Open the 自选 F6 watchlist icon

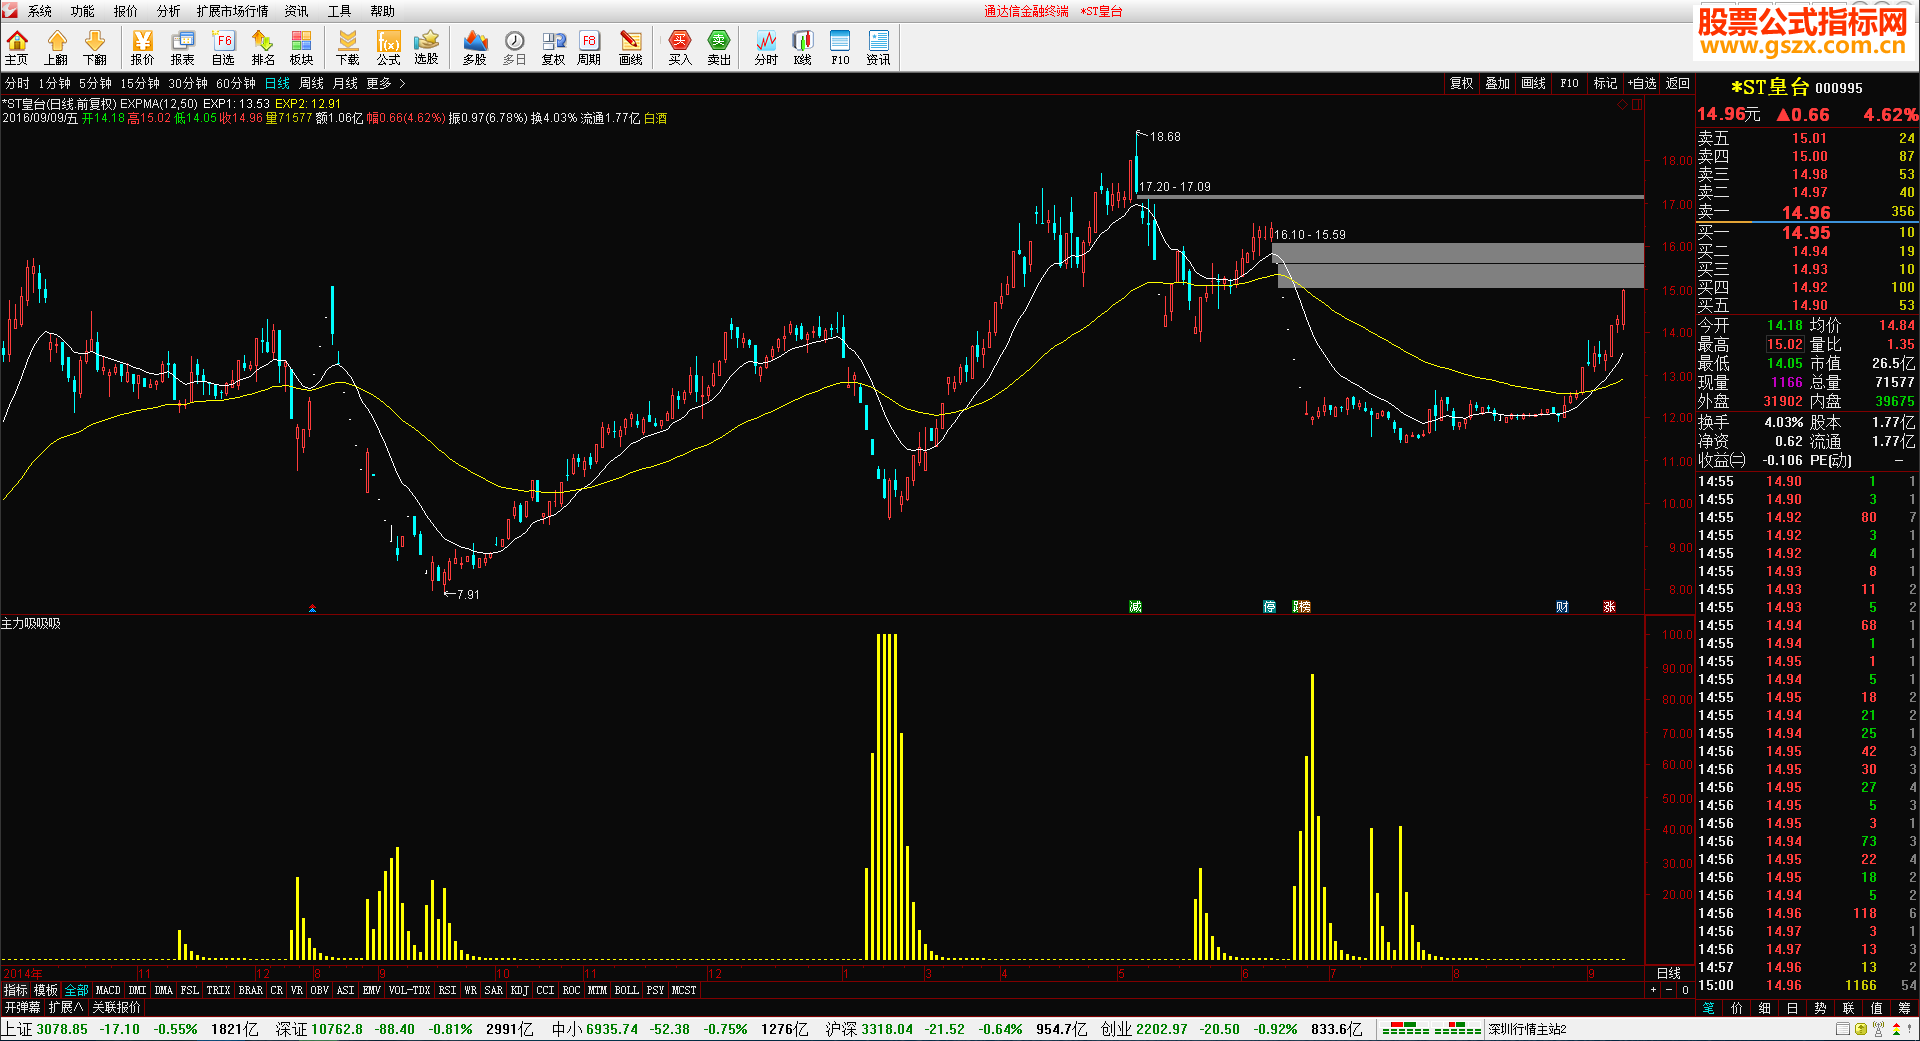pos(223,47)
